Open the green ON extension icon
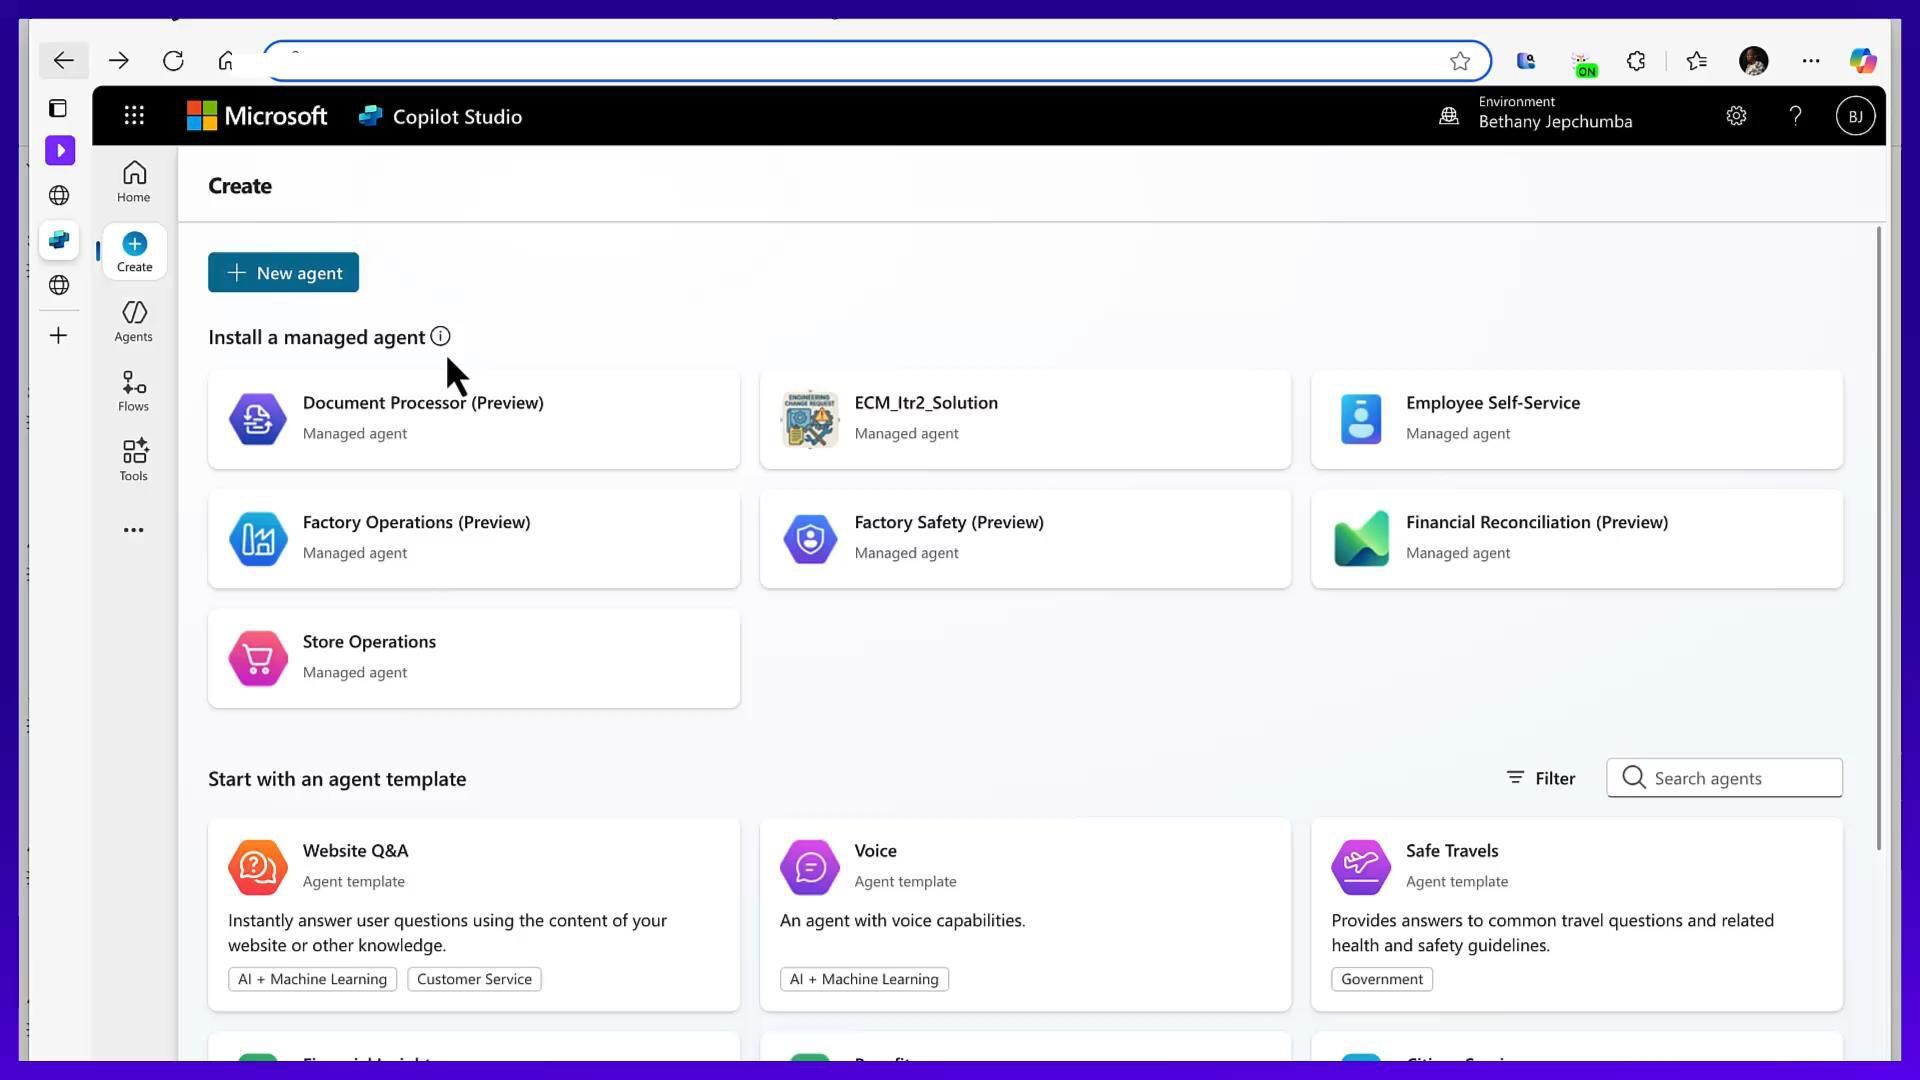 coord(1584,64)
